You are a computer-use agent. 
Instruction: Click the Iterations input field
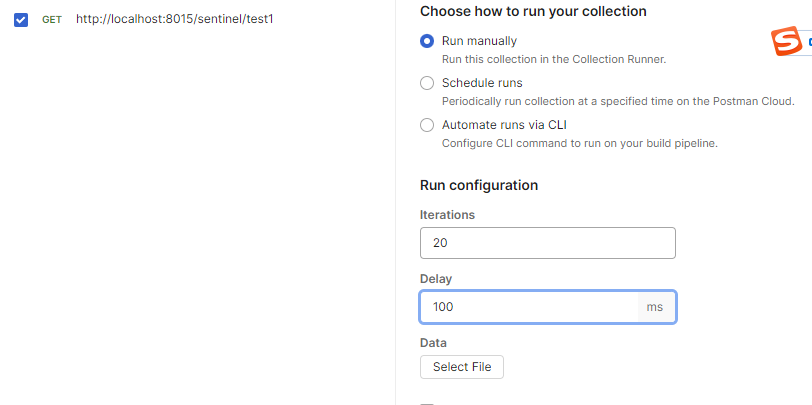click(x=547, y=243)
